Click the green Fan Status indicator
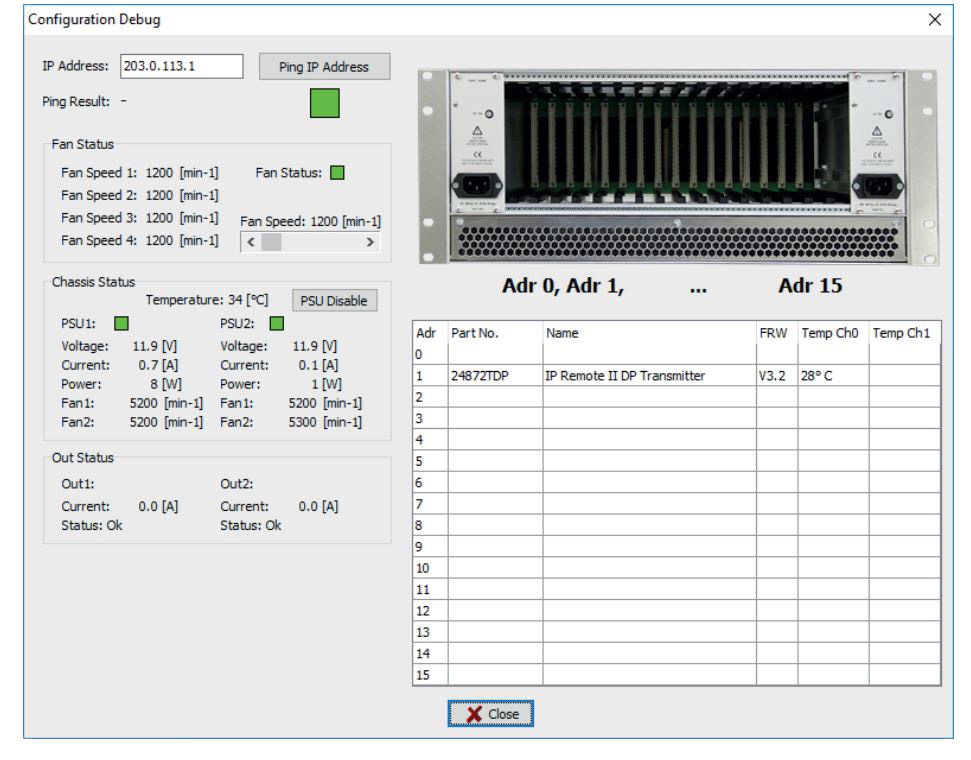971x760 pixels. pyautogui.click(x=338, y=173)
